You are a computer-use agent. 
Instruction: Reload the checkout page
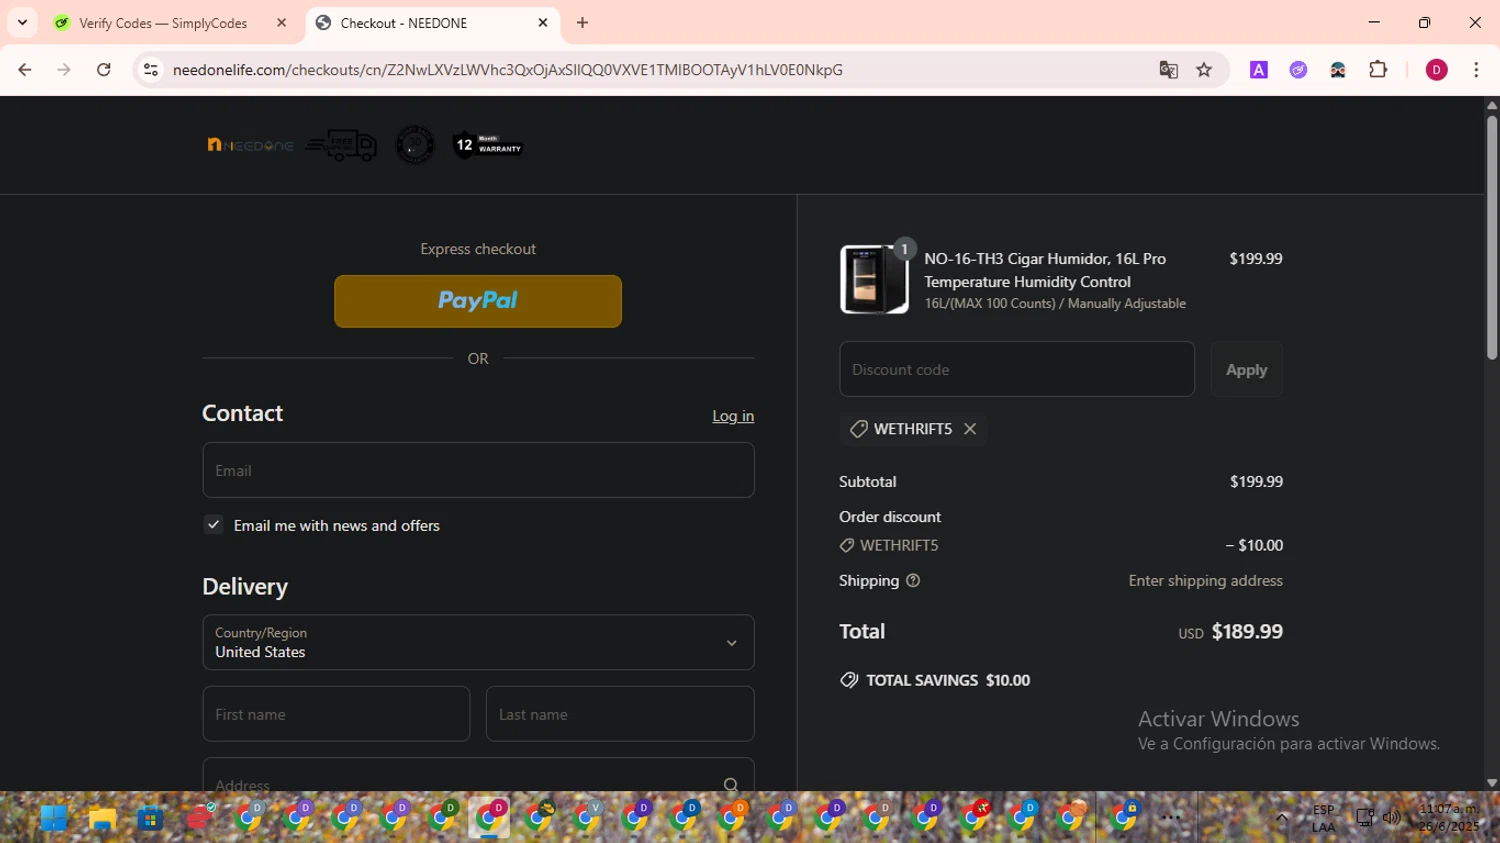point(104,70)
